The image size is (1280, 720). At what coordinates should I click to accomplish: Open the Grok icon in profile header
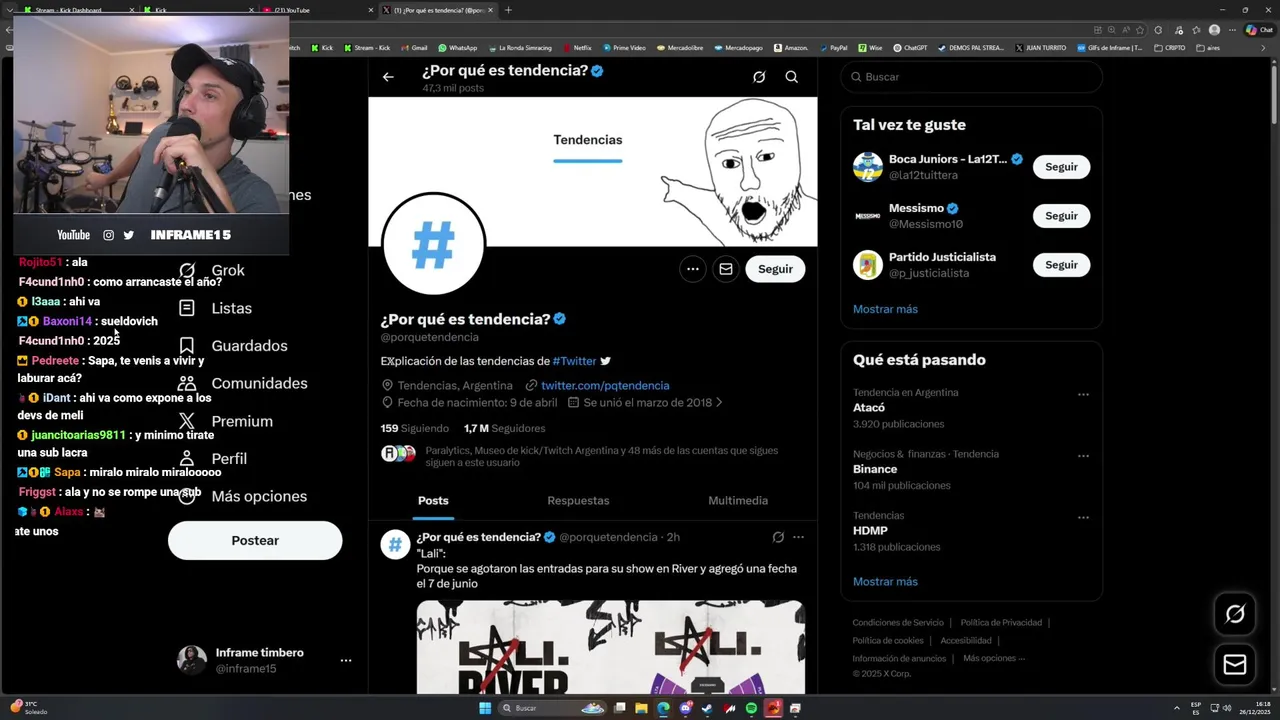[x=759, y=77]
